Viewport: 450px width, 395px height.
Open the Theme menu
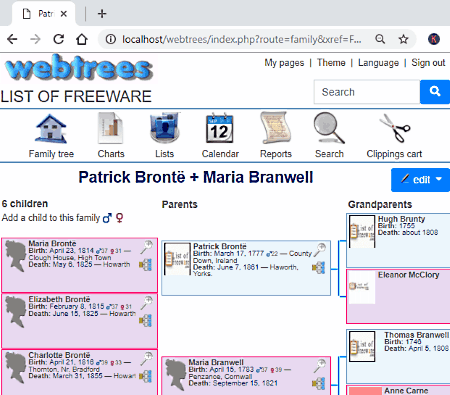331,63
